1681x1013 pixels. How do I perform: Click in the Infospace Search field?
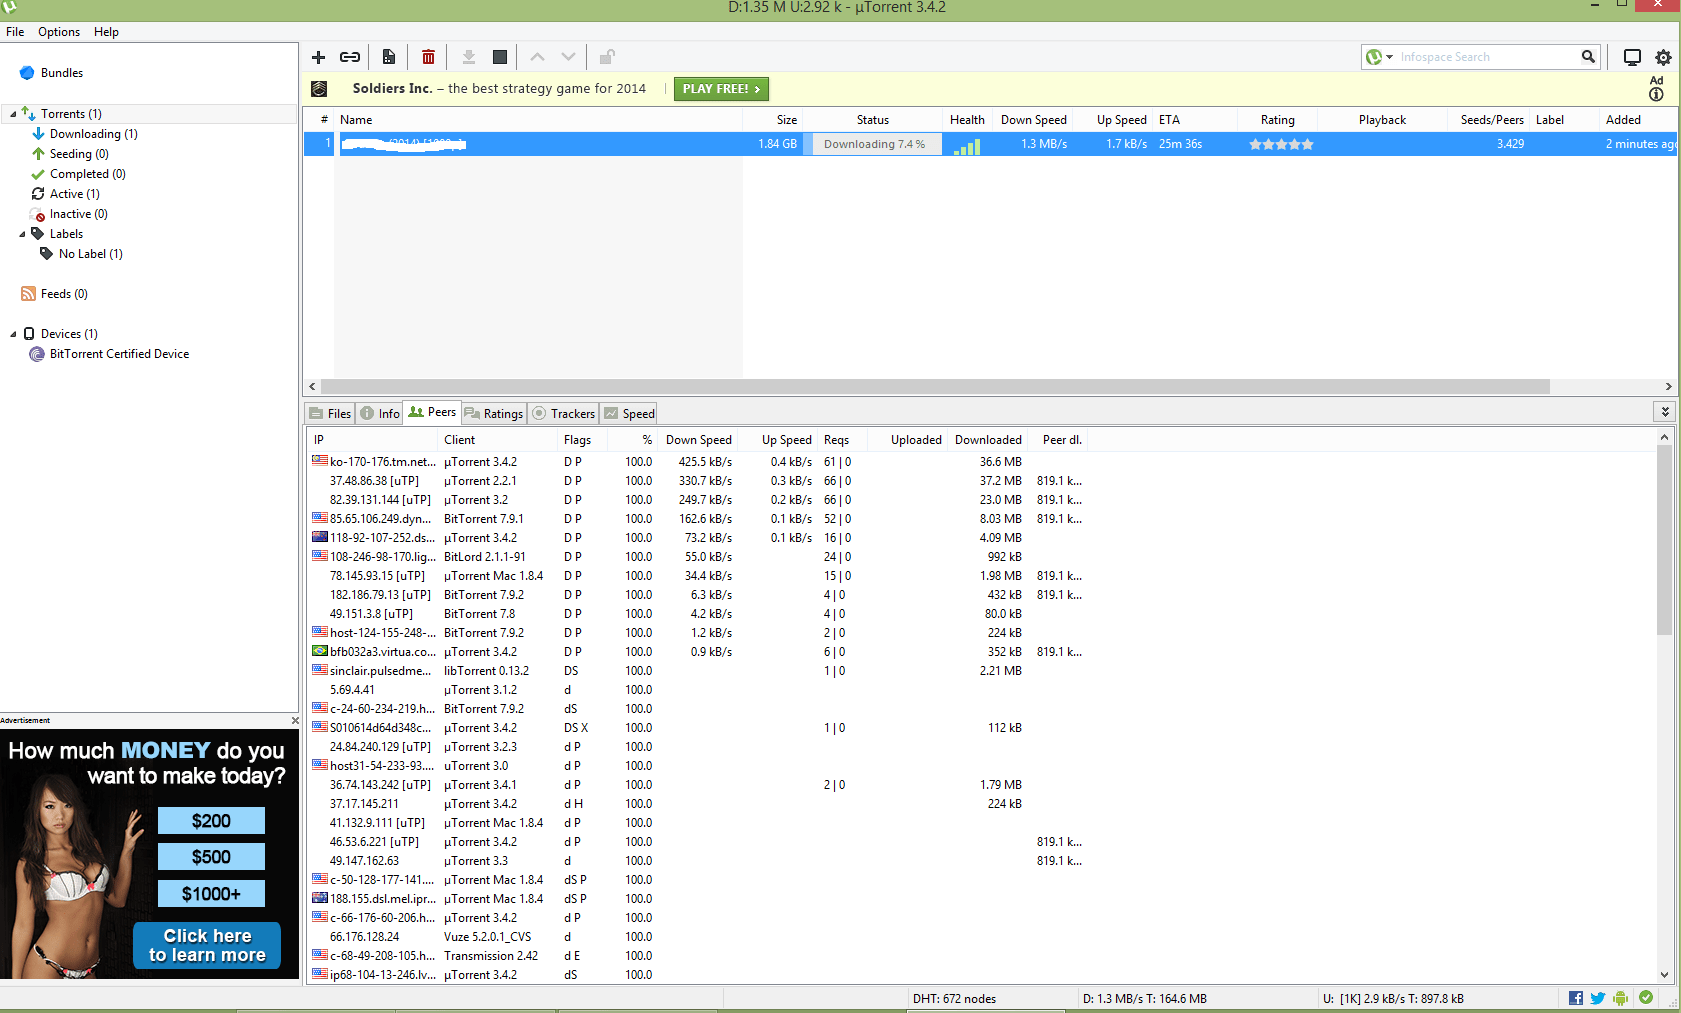pyautogui.click(x=1485, y=57)
